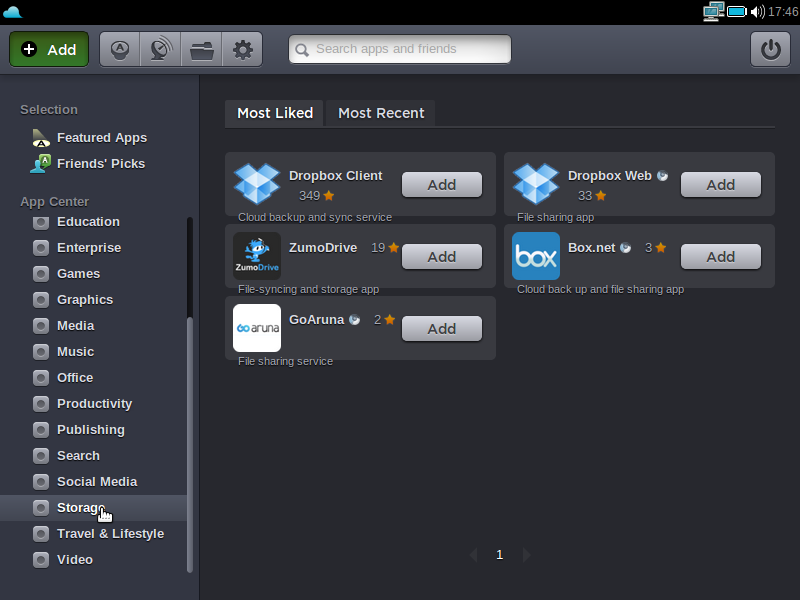Click the power button icon

[770, 49]
